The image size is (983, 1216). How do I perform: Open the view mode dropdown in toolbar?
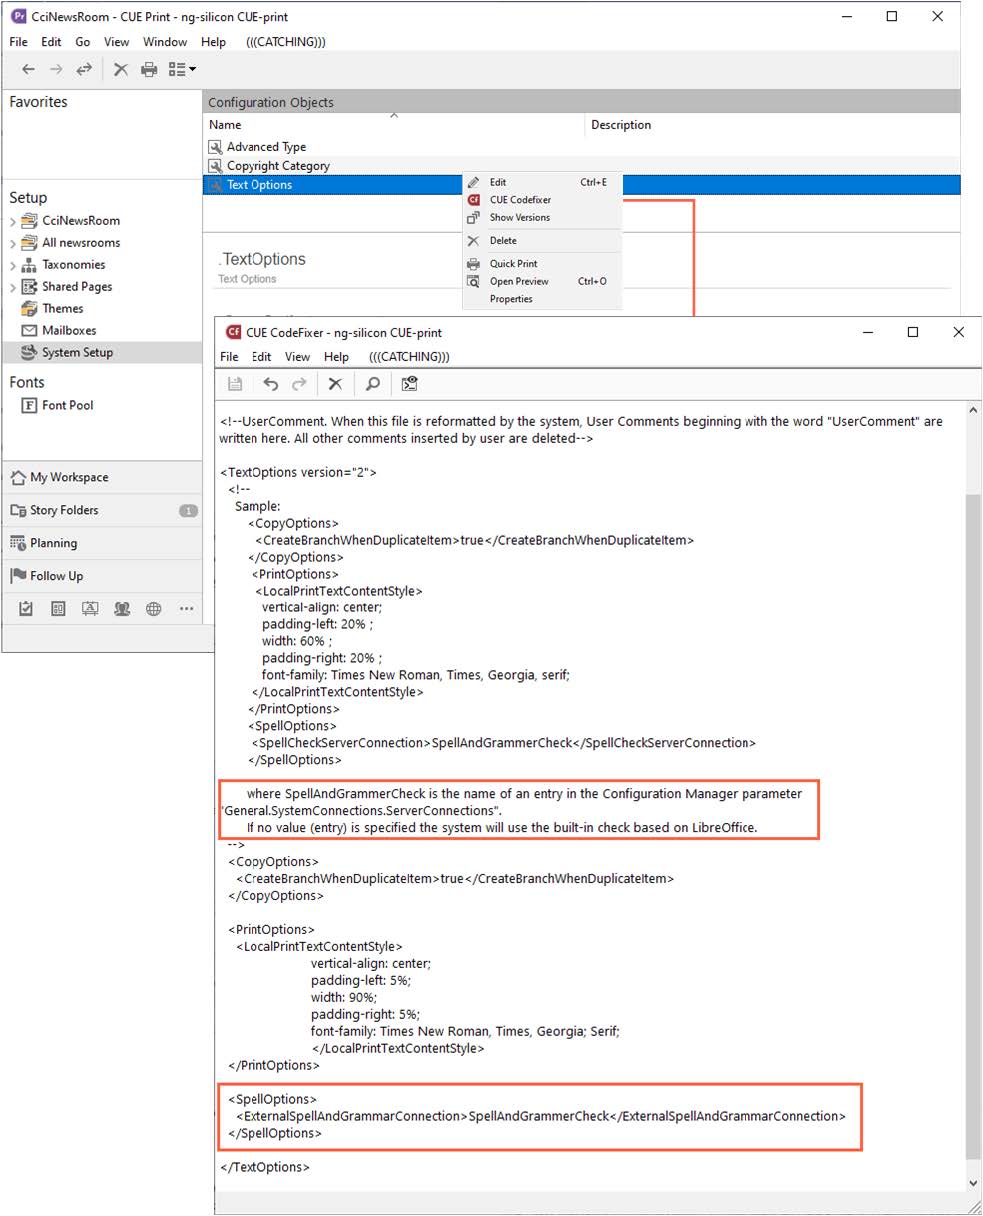[x=182, y=69]
